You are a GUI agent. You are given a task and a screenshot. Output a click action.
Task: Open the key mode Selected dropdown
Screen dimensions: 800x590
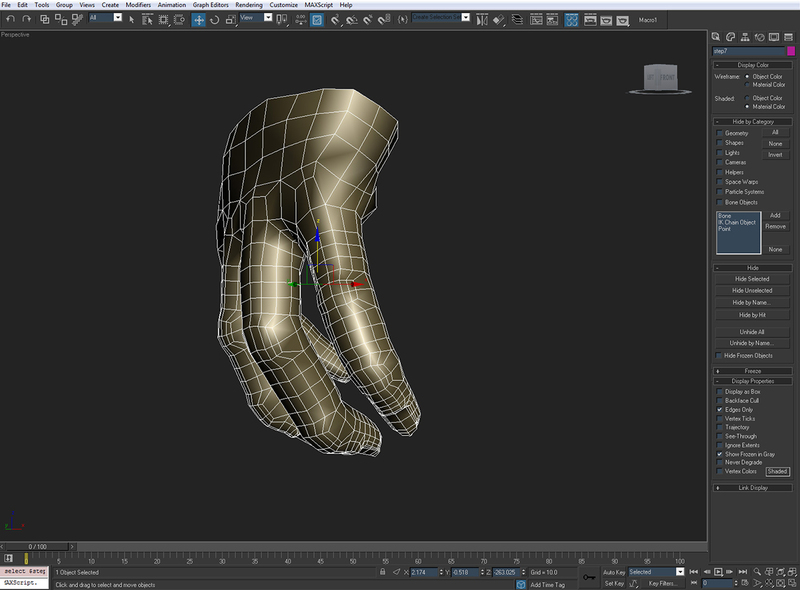tap(680, 572)
